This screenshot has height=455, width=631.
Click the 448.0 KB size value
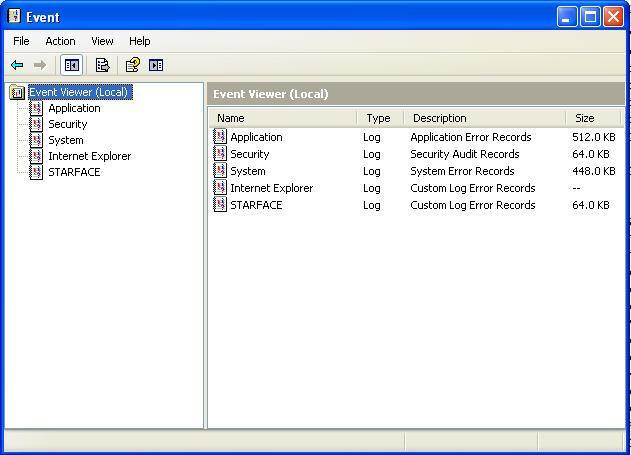tap(594, 171)
